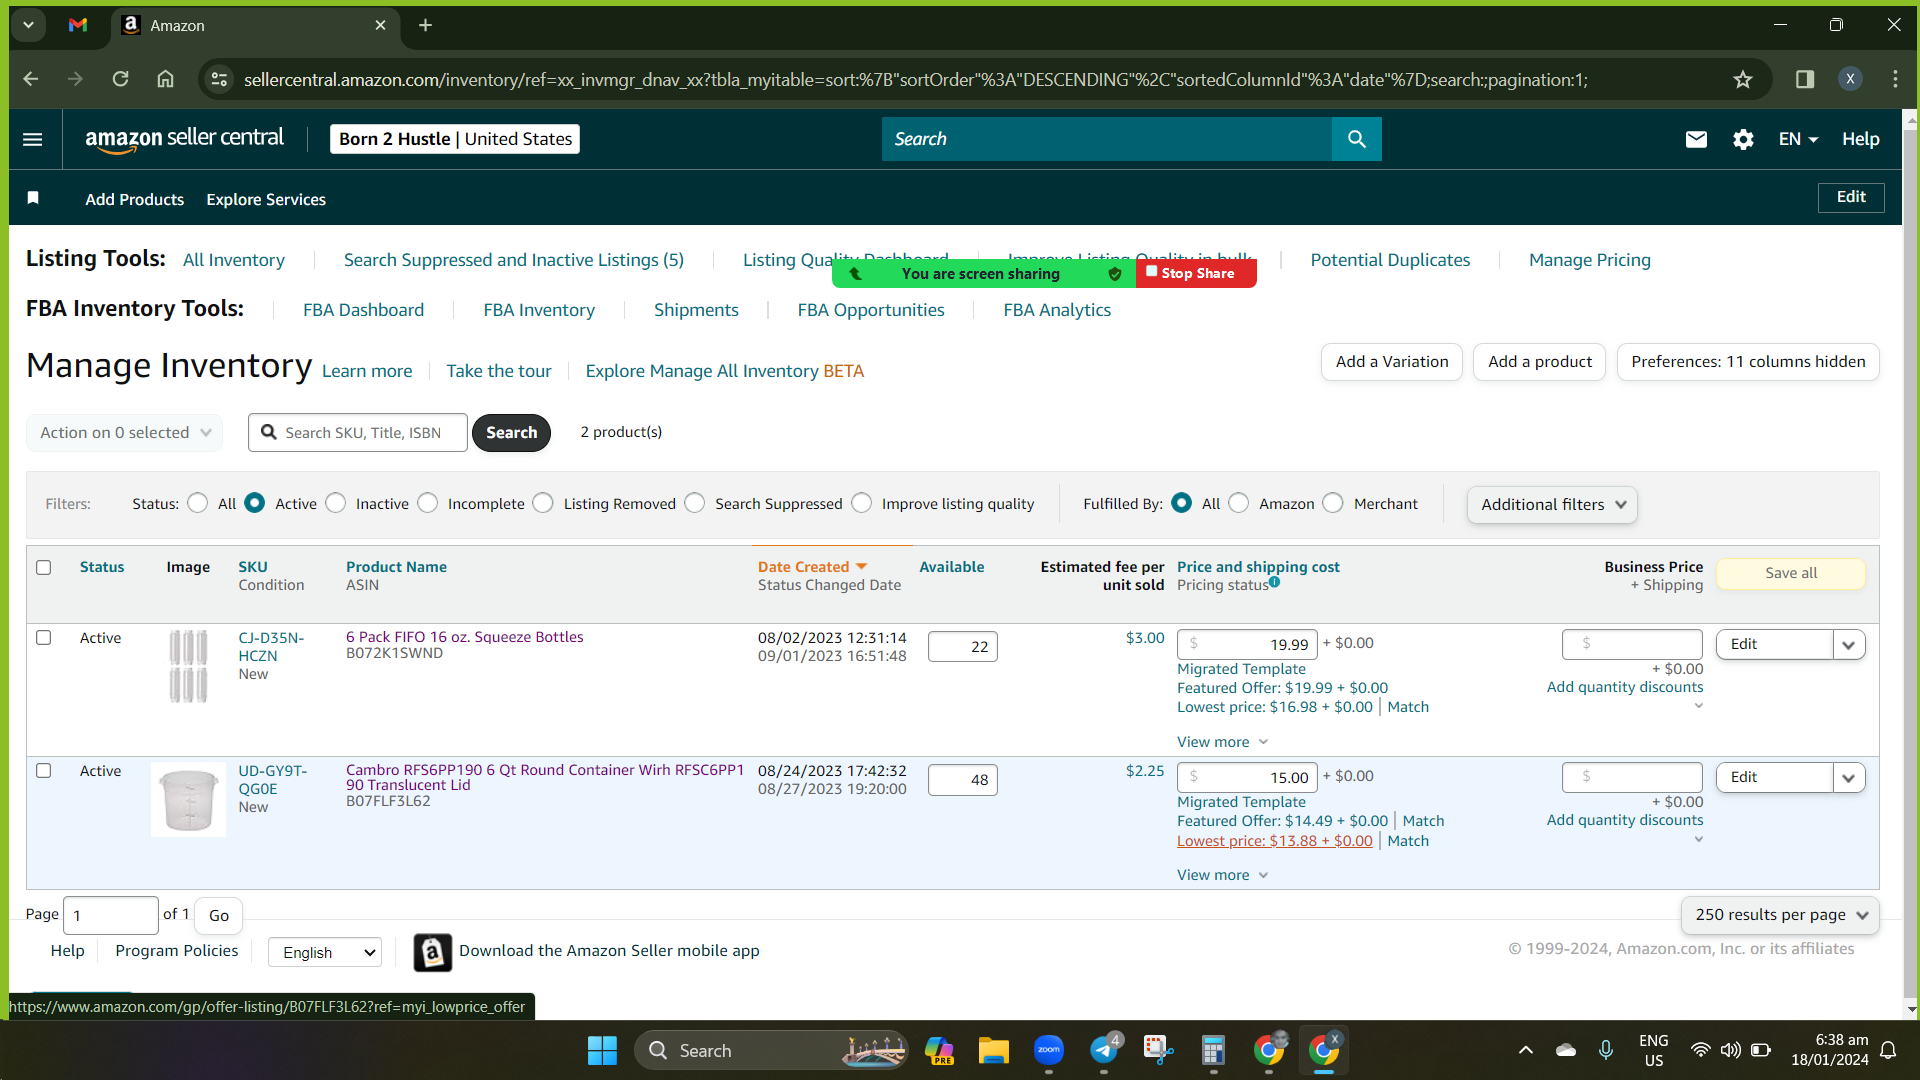Toggle the browser side panel icon
The height and width of the screenshot is (1080, 1920).
coord(1805,79)
